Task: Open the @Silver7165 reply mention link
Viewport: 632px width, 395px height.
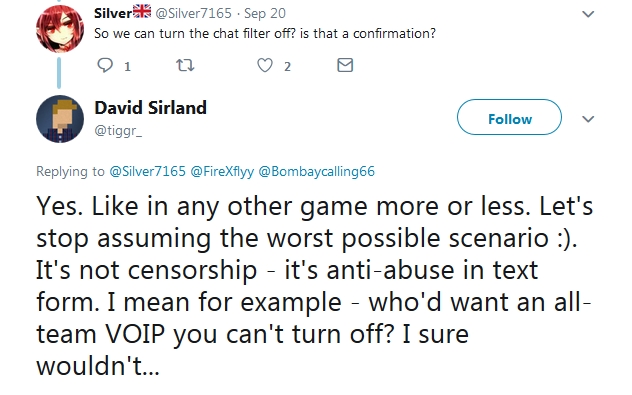Action: pyautogui.click(x=148, y=171)
